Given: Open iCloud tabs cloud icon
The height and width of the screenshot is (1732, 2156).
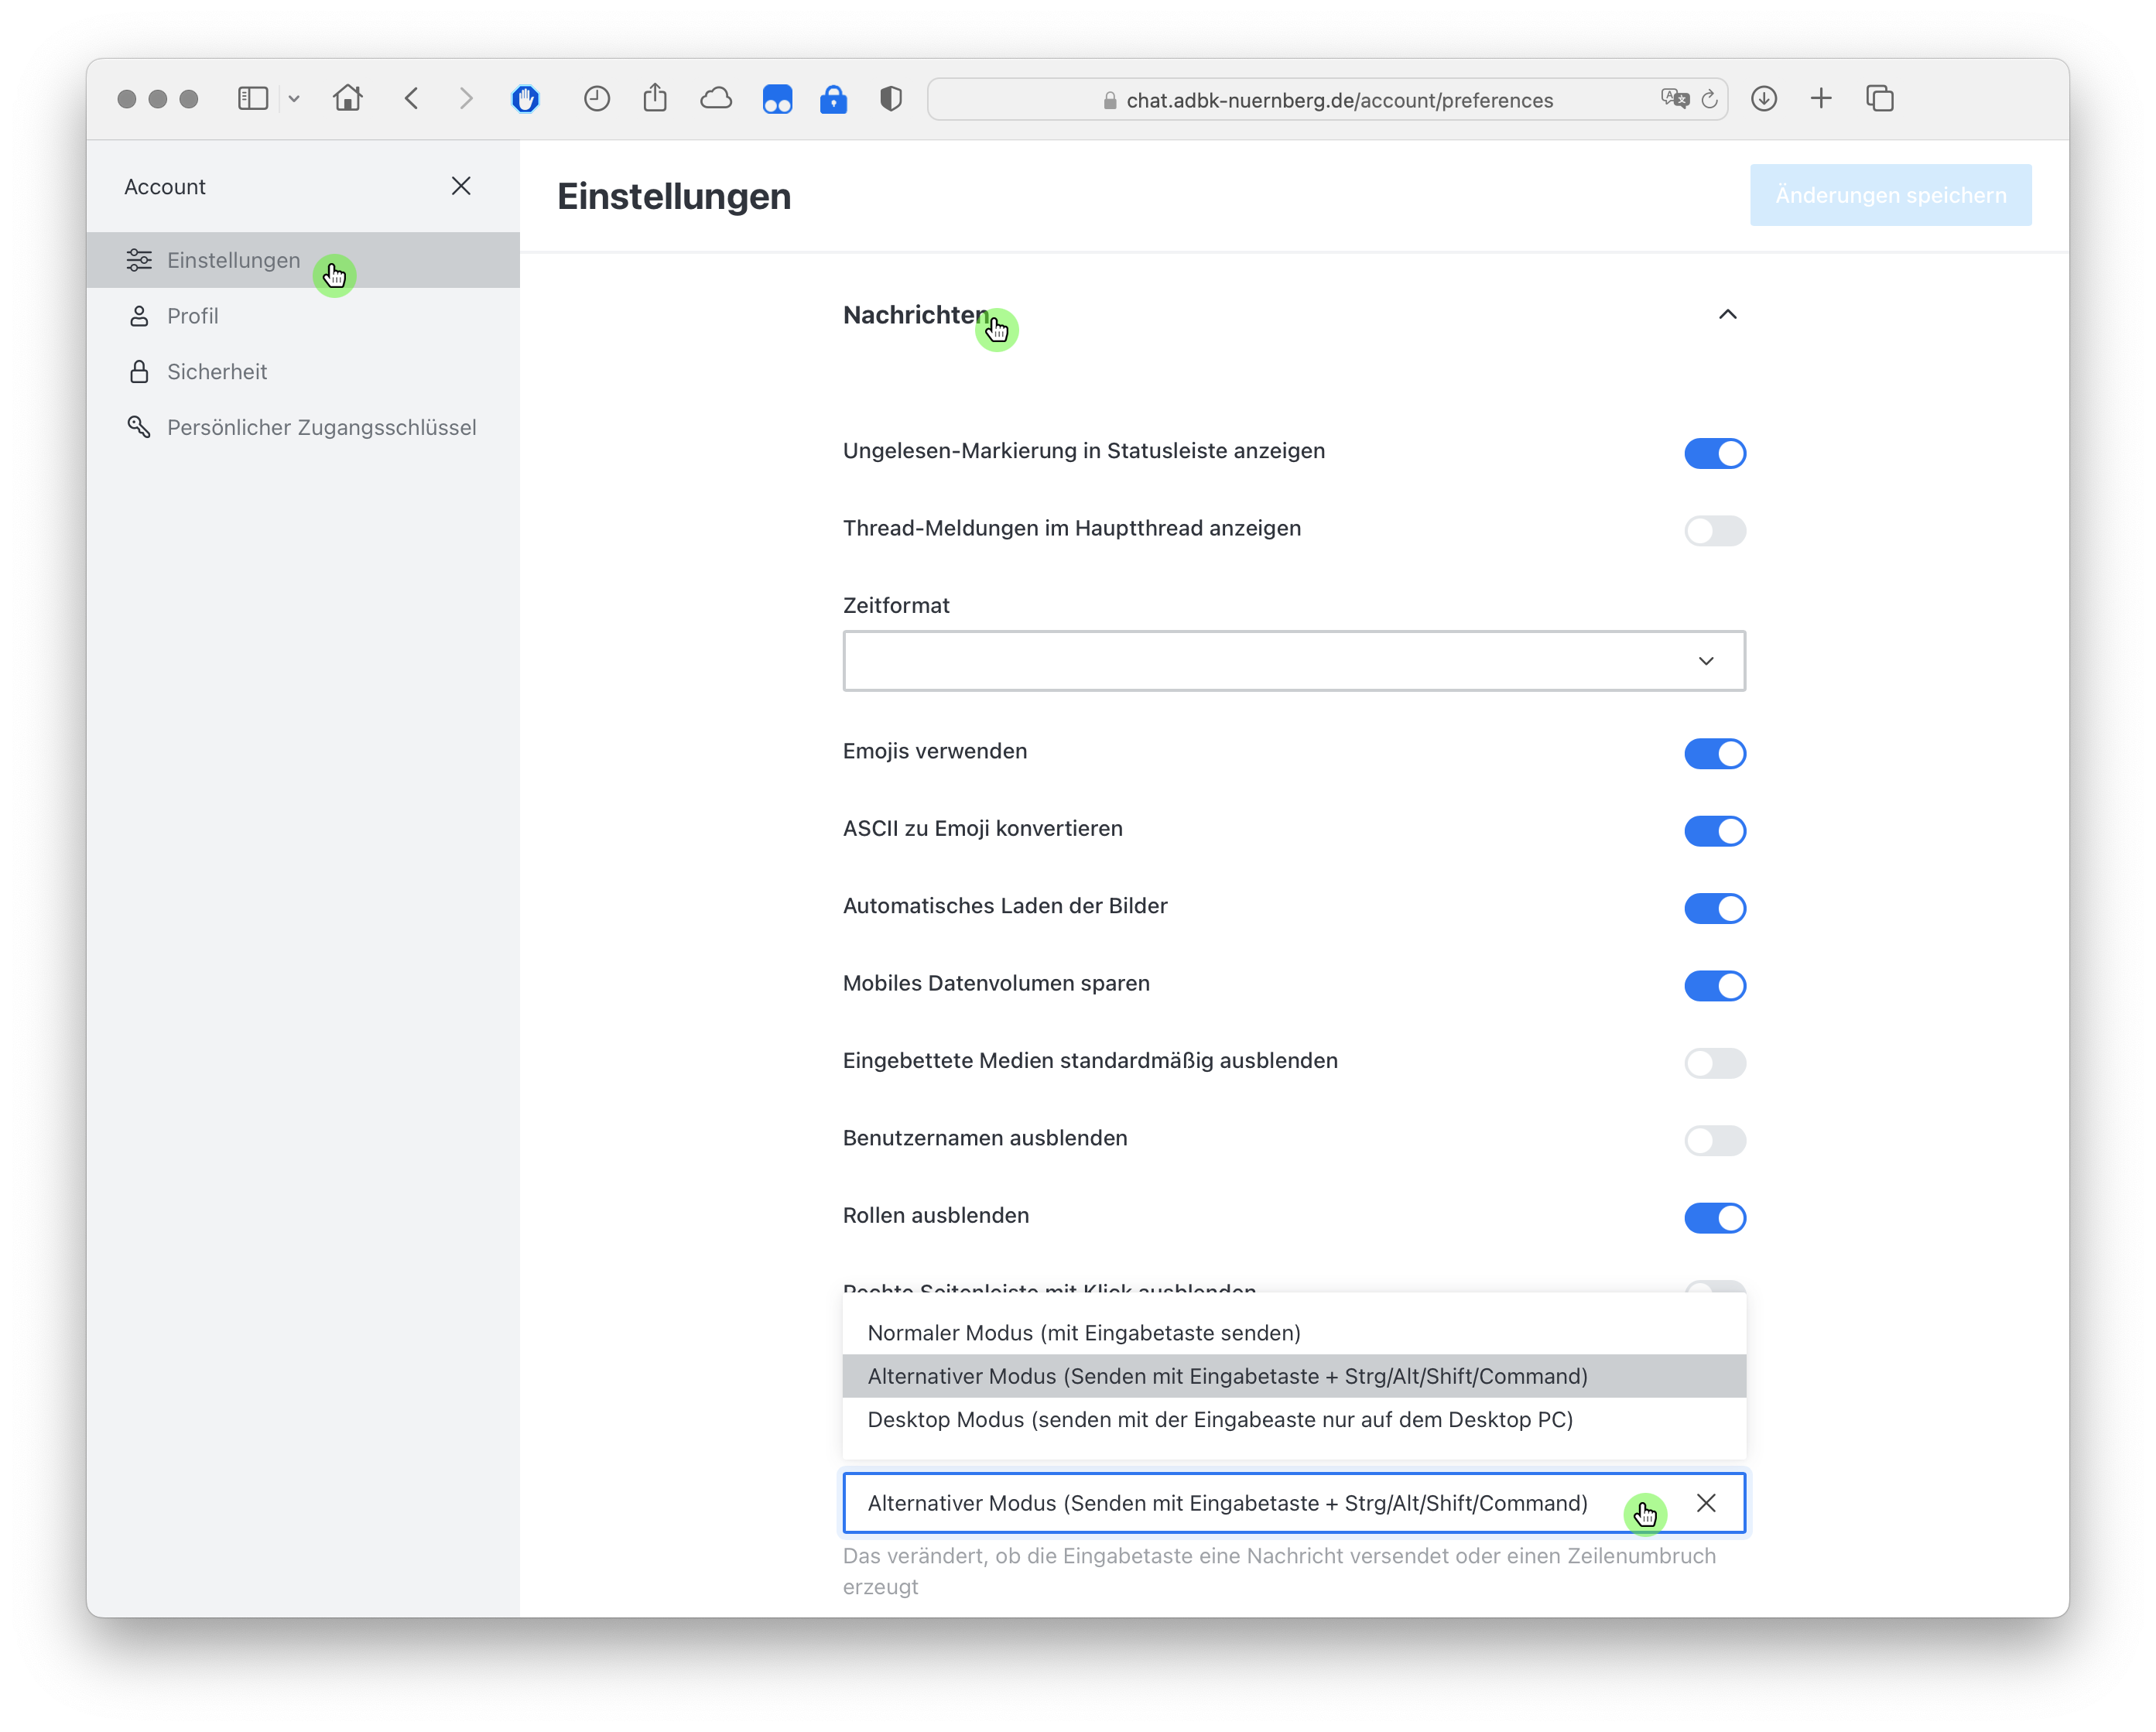Looking at the screenshot, I should click(716, 98).
